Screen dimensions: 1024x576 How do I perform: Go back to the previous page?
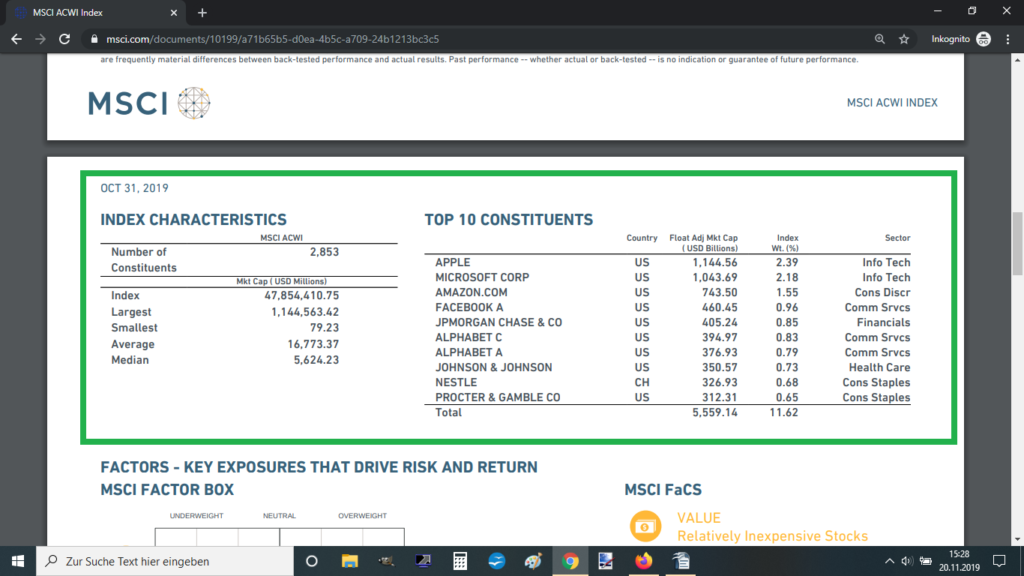click(x=16, y=39)
